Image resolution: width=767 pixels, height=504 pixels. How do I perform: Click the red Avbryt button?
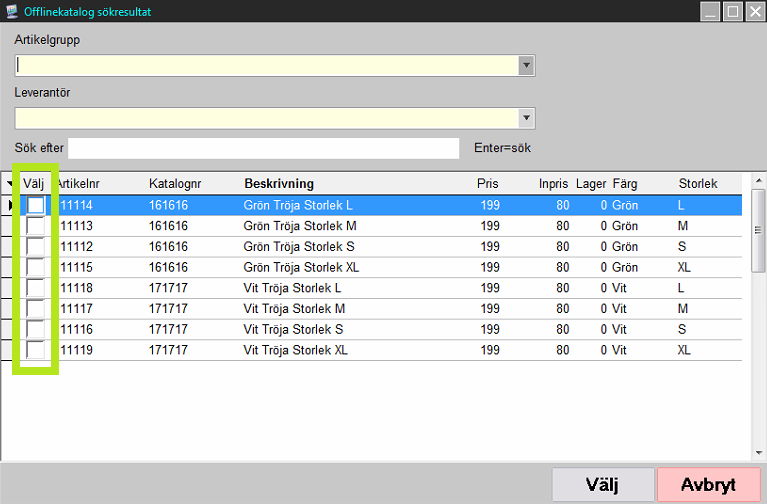tap(709, 485)
